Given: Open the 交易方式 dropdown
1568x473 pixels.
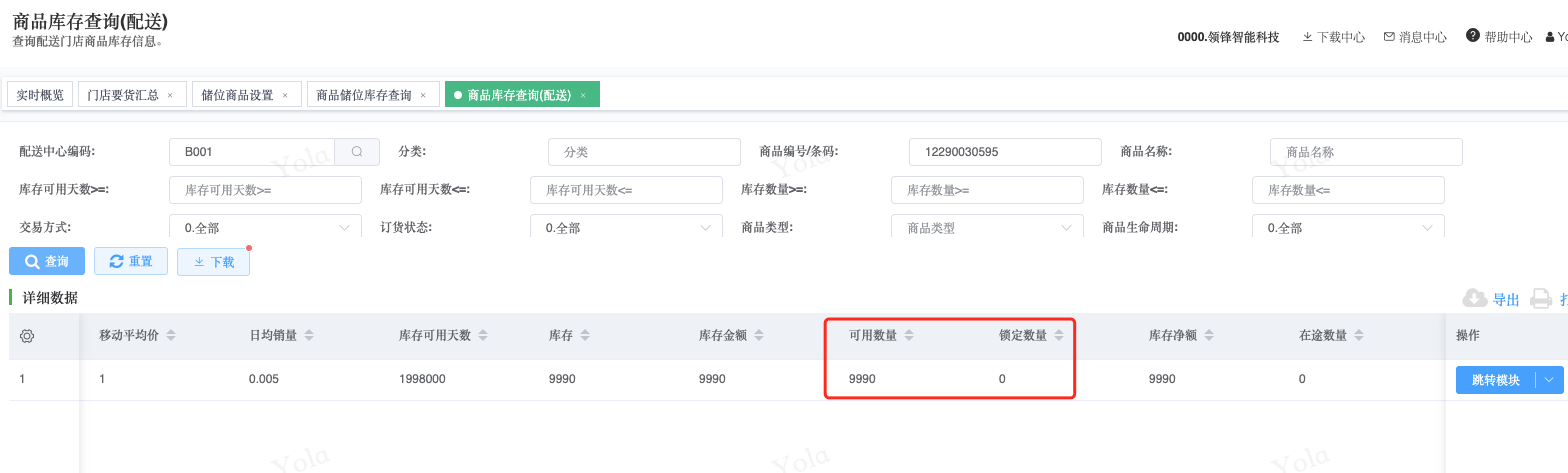Looking at the screenshot, I should point(265,227).
